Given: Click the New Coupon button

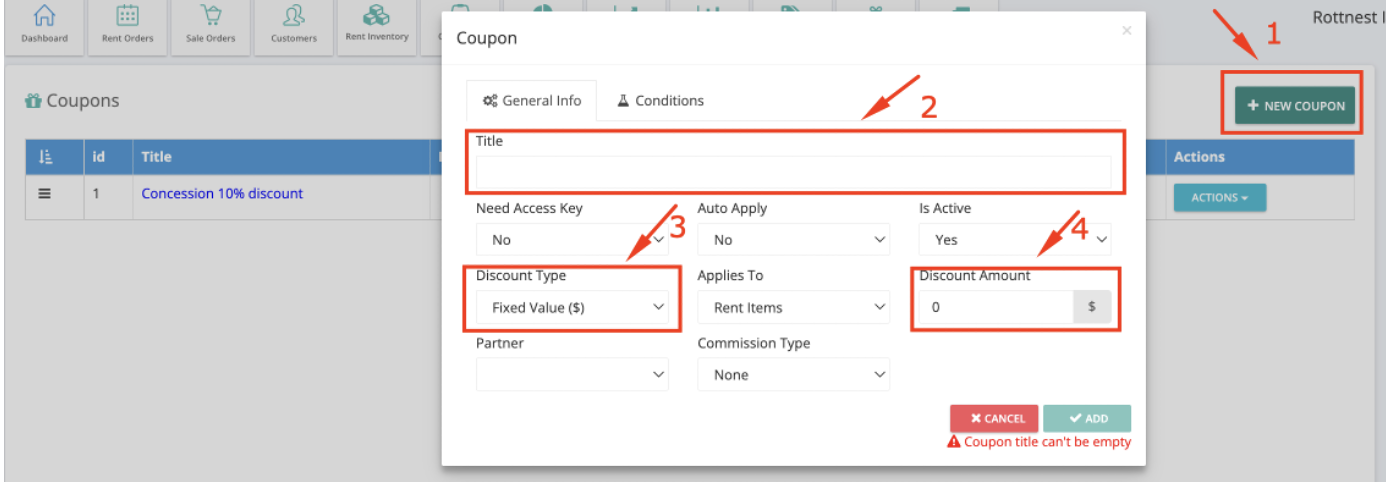Looking at the screenshot, I should coord(1295,106).
